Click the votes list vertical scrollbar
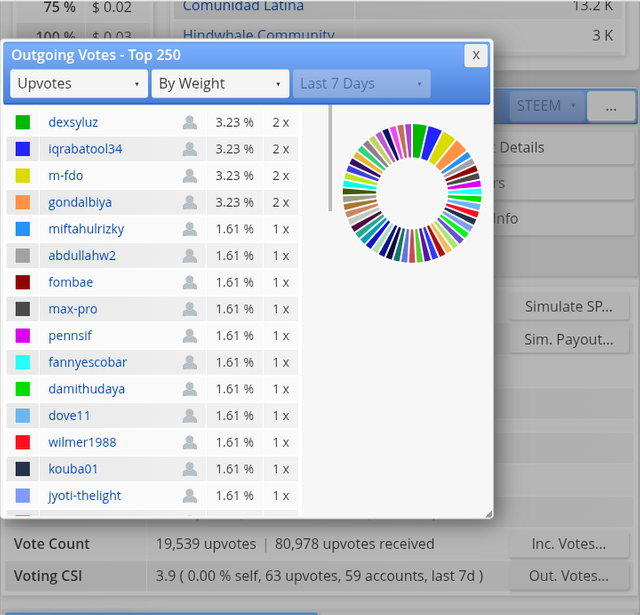Viewport: 640px width, 615px height. 330,158
